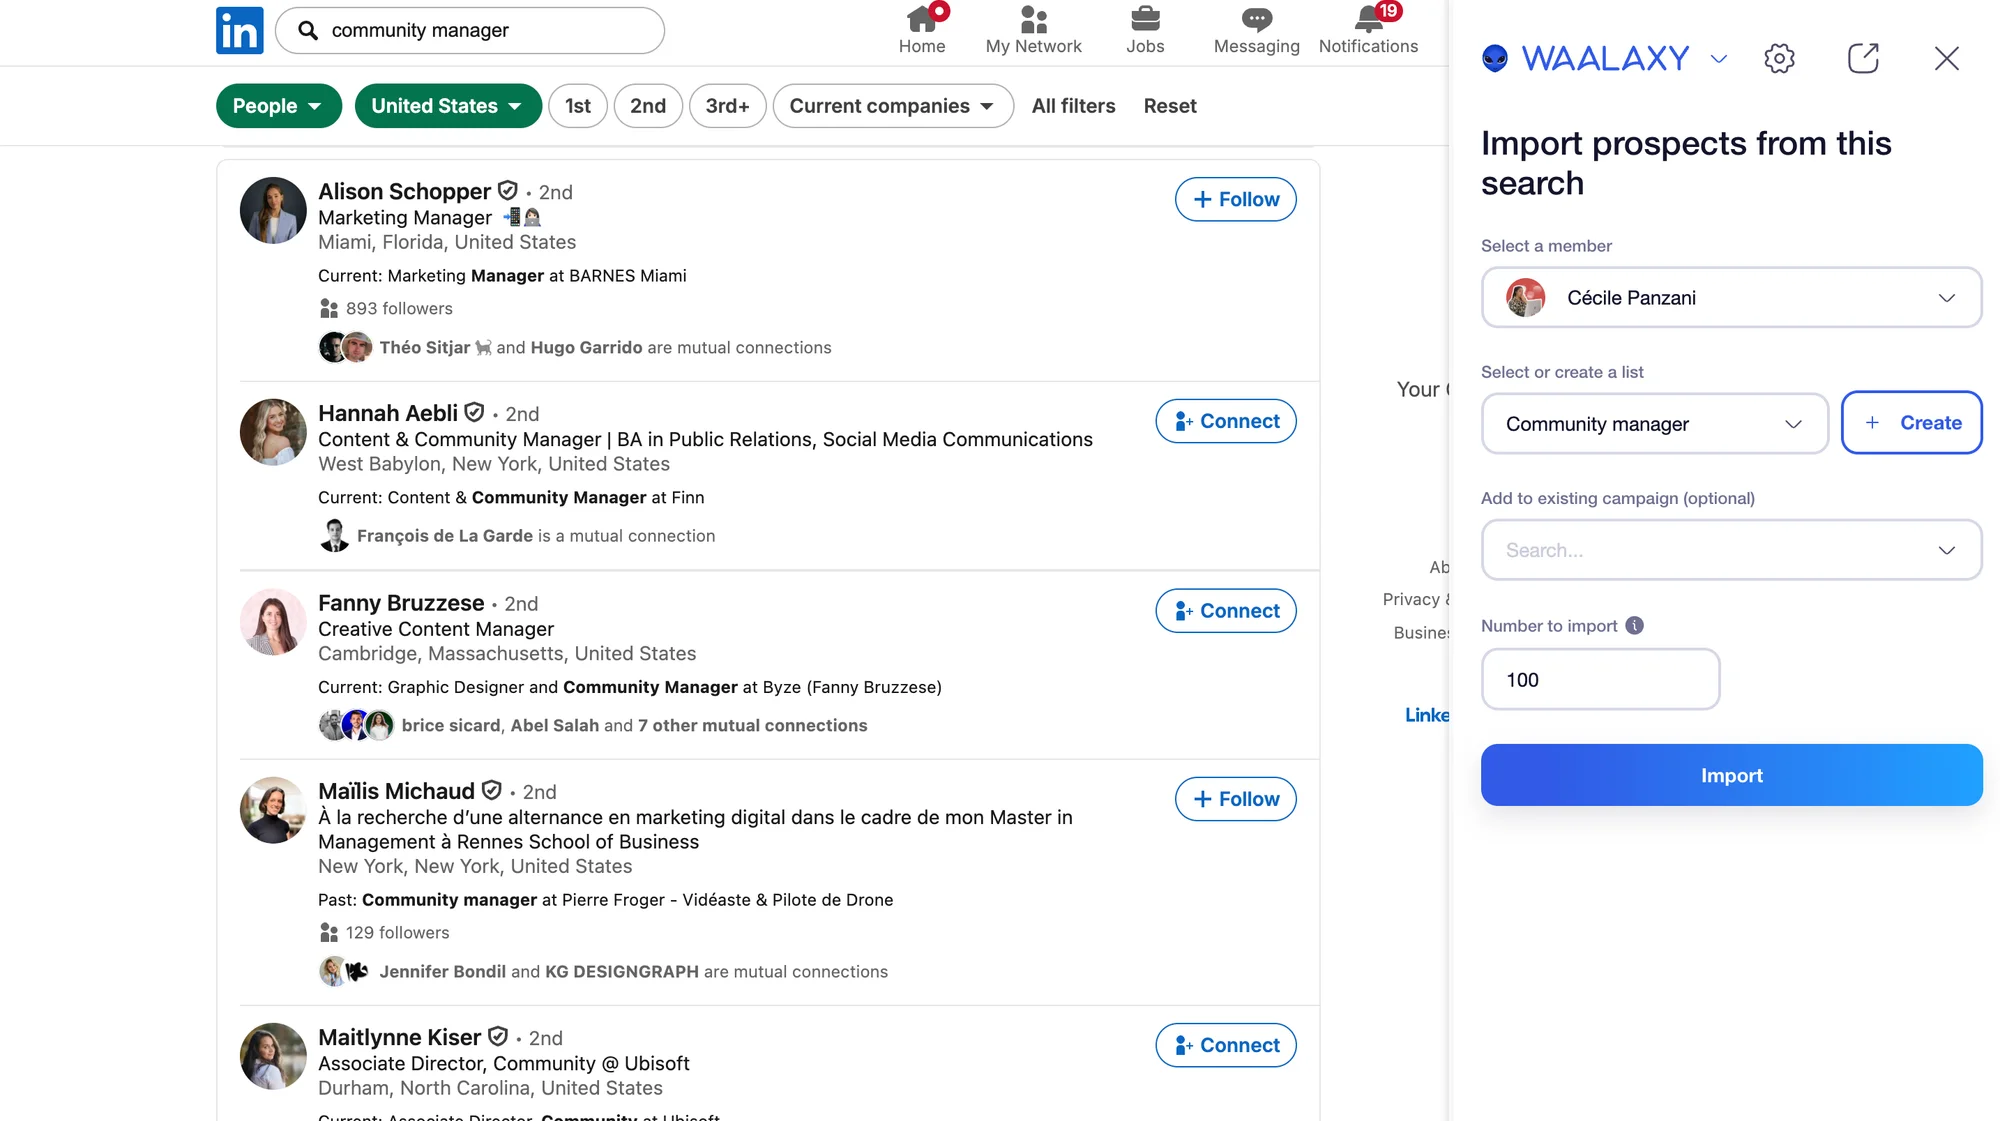Open All filters
The height and width of the screenshot is (1121, 2000).
(1073, 106)
